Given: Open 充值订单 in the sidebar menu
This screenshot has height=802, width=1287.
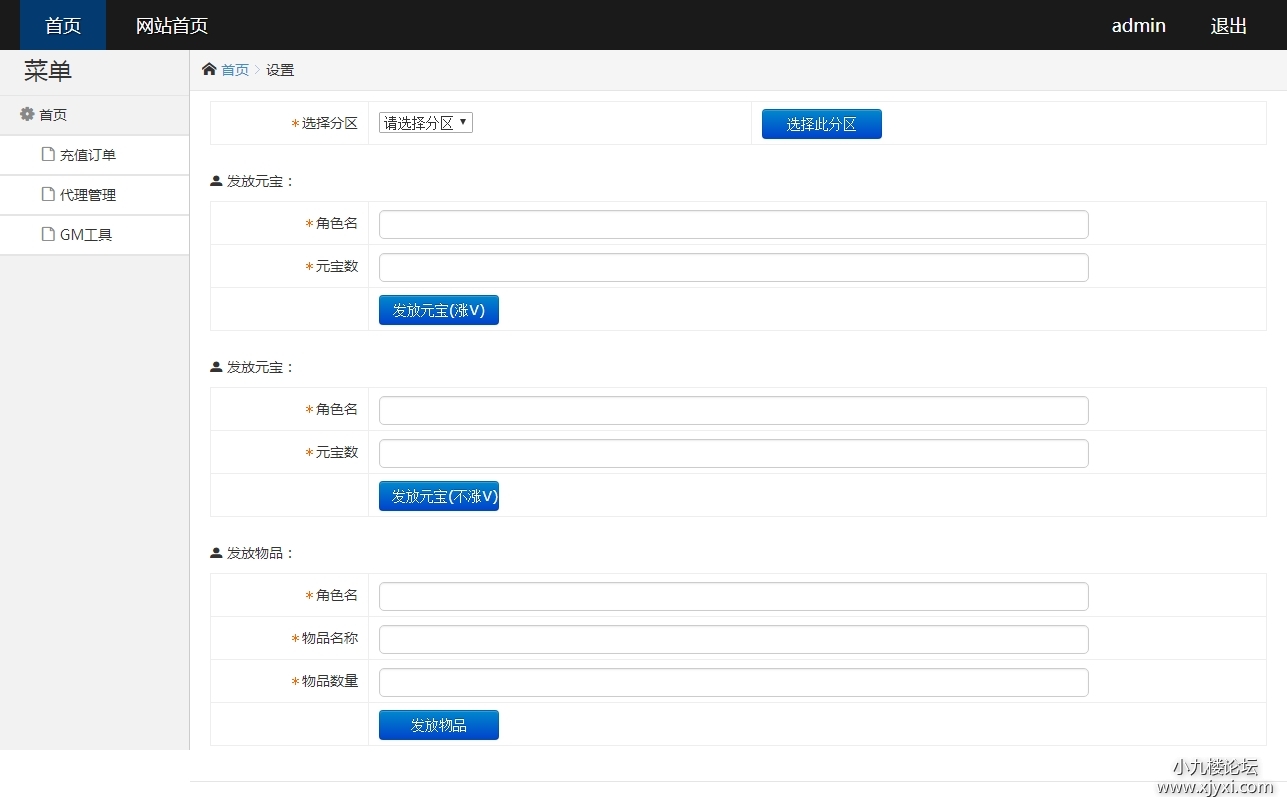Looking at the screenshot, I should click(x=88, y=155).
